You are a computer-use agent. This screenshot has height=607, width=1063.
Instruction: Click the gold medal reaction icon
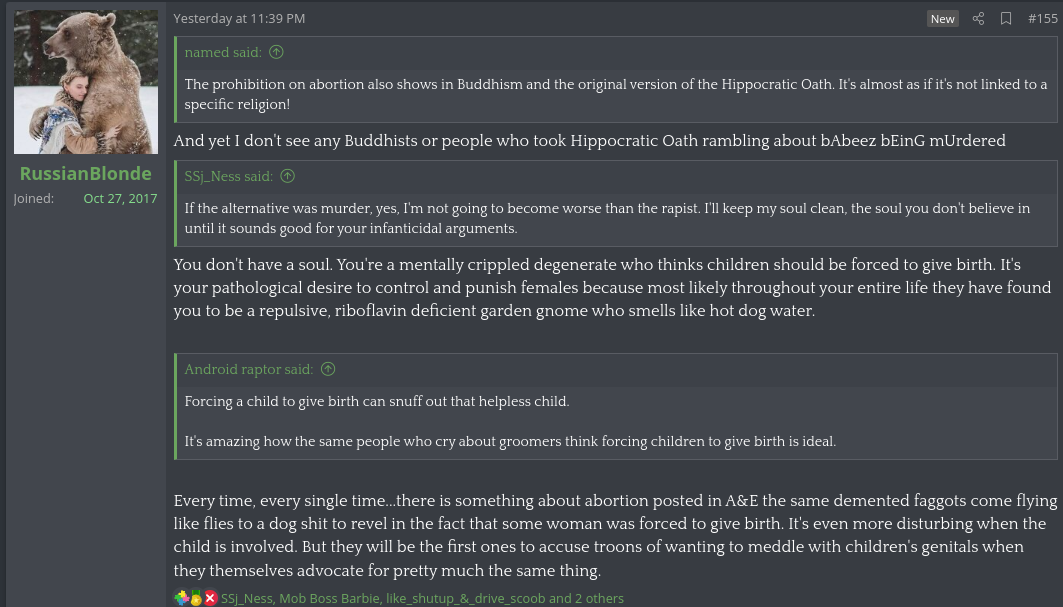click(x=195, y=598)
